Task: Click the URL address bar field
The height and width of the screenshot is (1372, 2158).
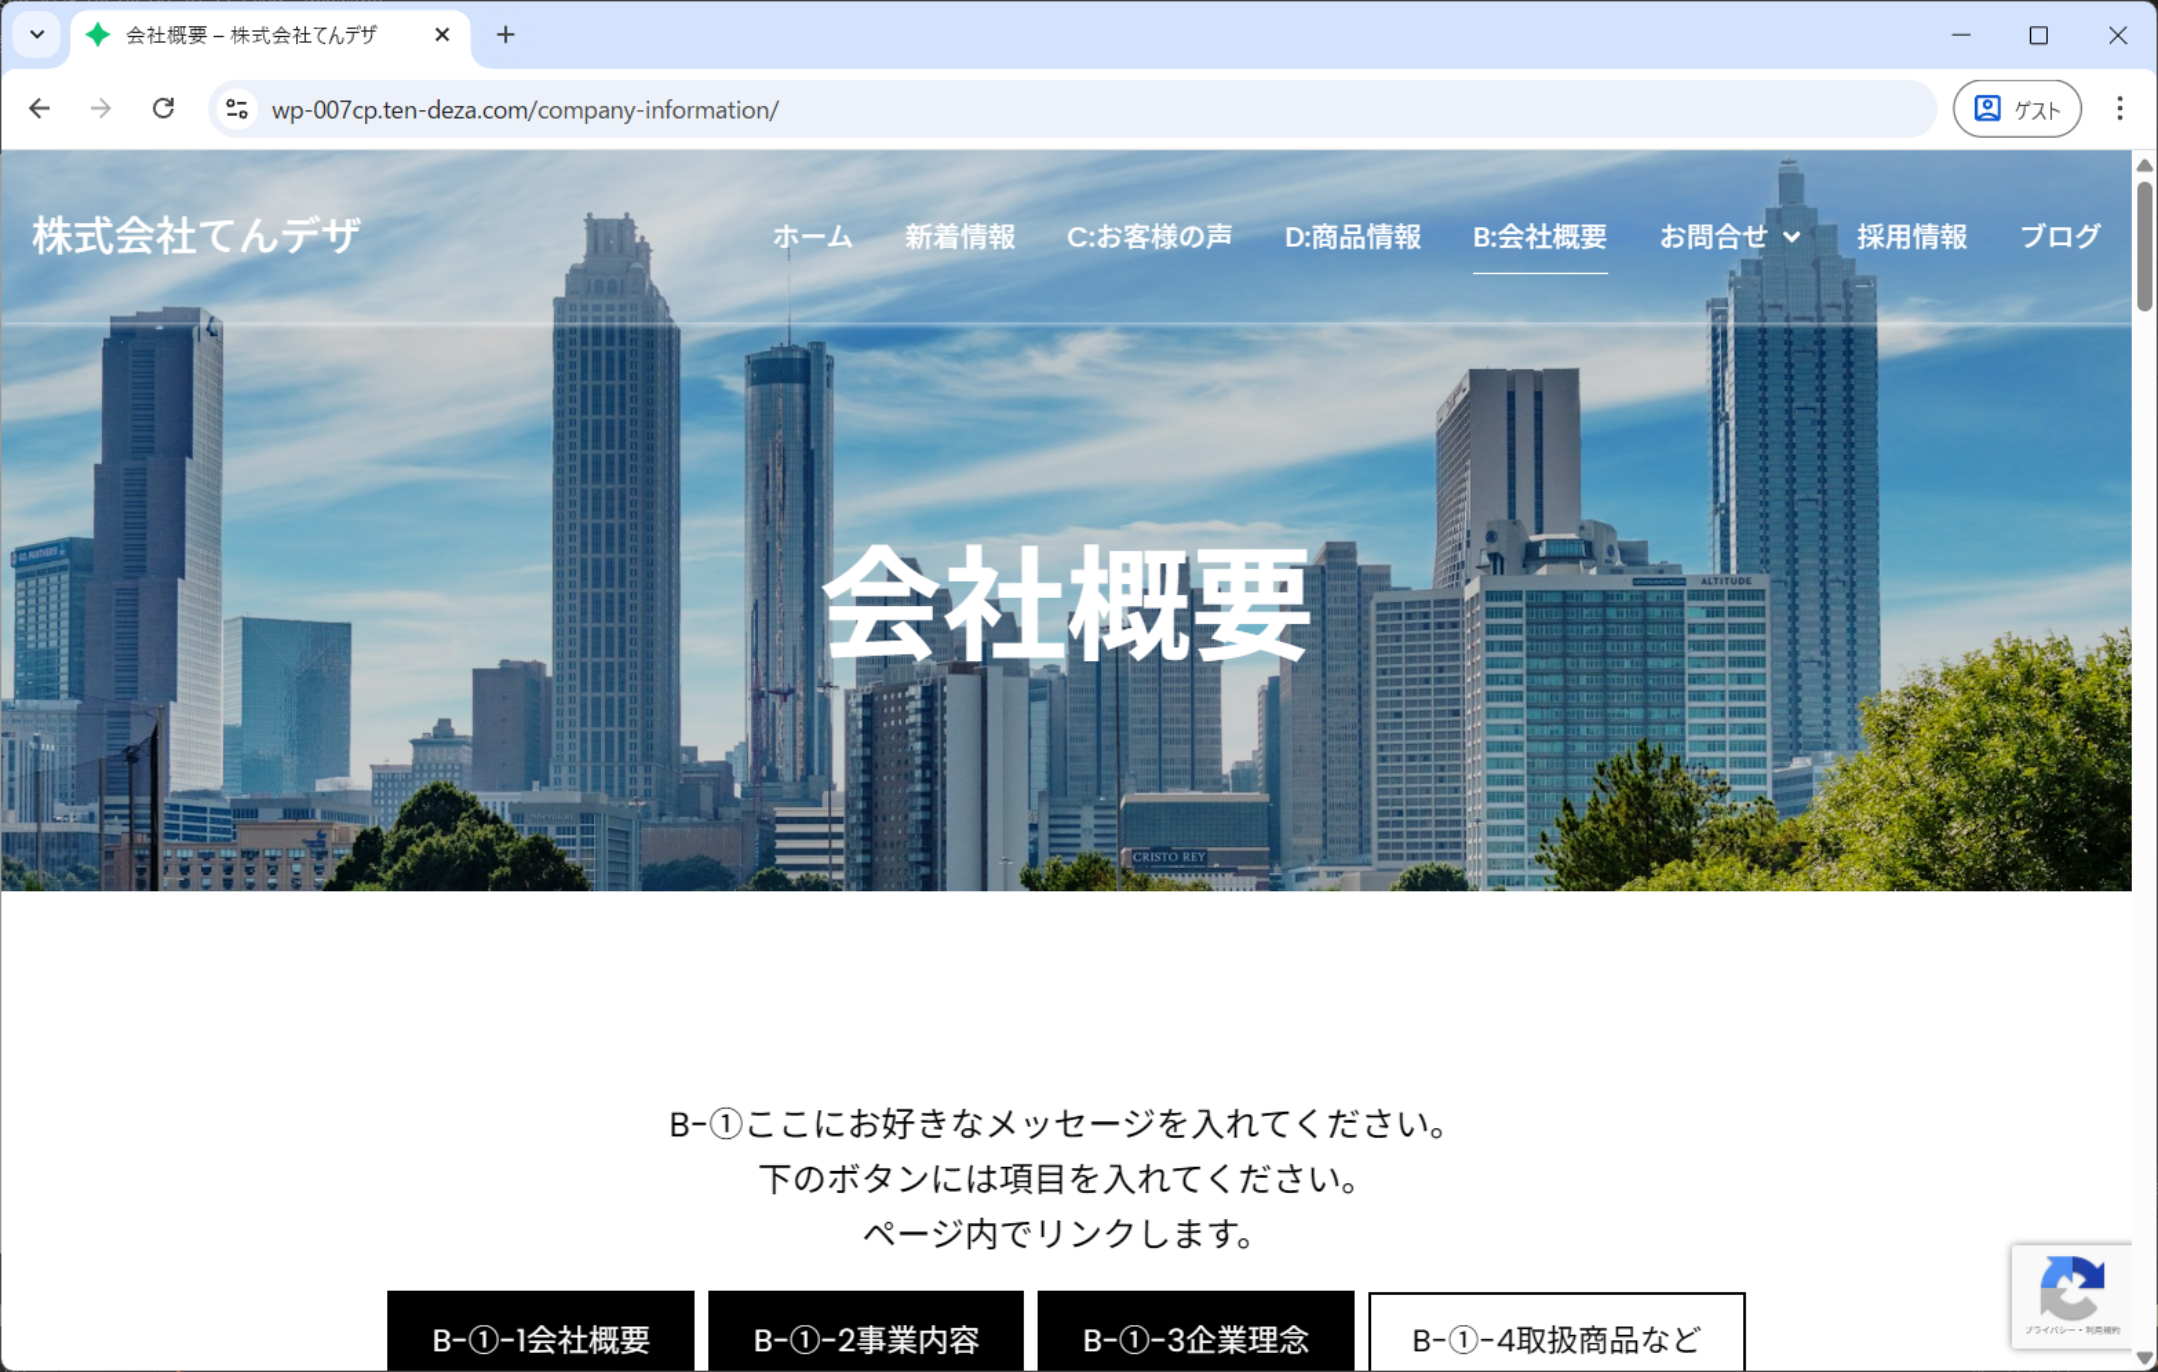Action: (x=1000, y=109)
